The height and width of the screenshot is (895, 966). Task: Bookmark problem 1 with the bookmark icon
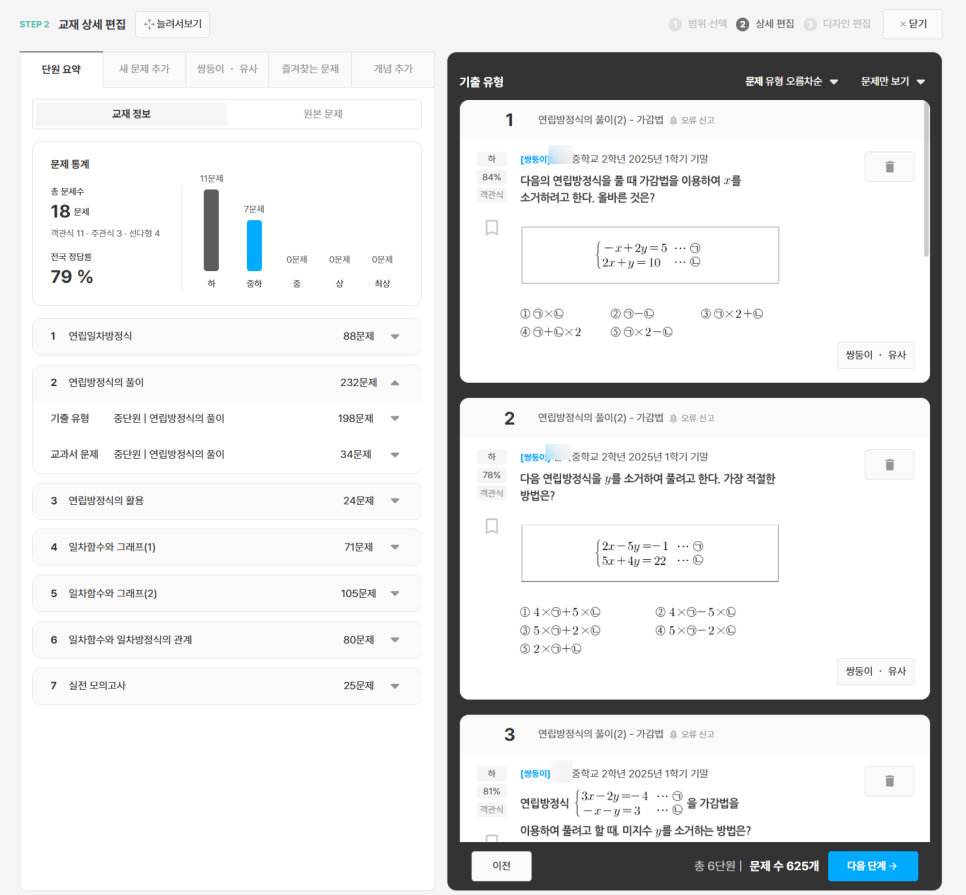(492, 228)
